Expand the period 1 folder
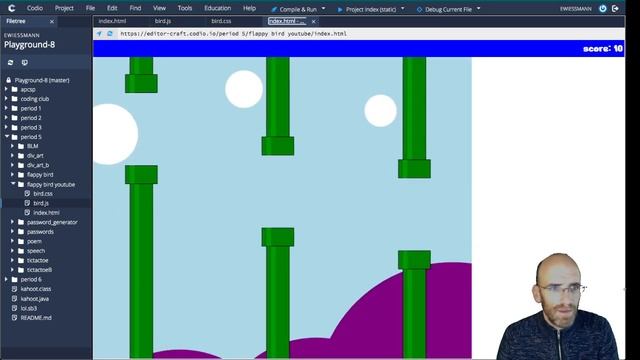The height and width of the screenshot is (360, 640). (x=6, y=108)
